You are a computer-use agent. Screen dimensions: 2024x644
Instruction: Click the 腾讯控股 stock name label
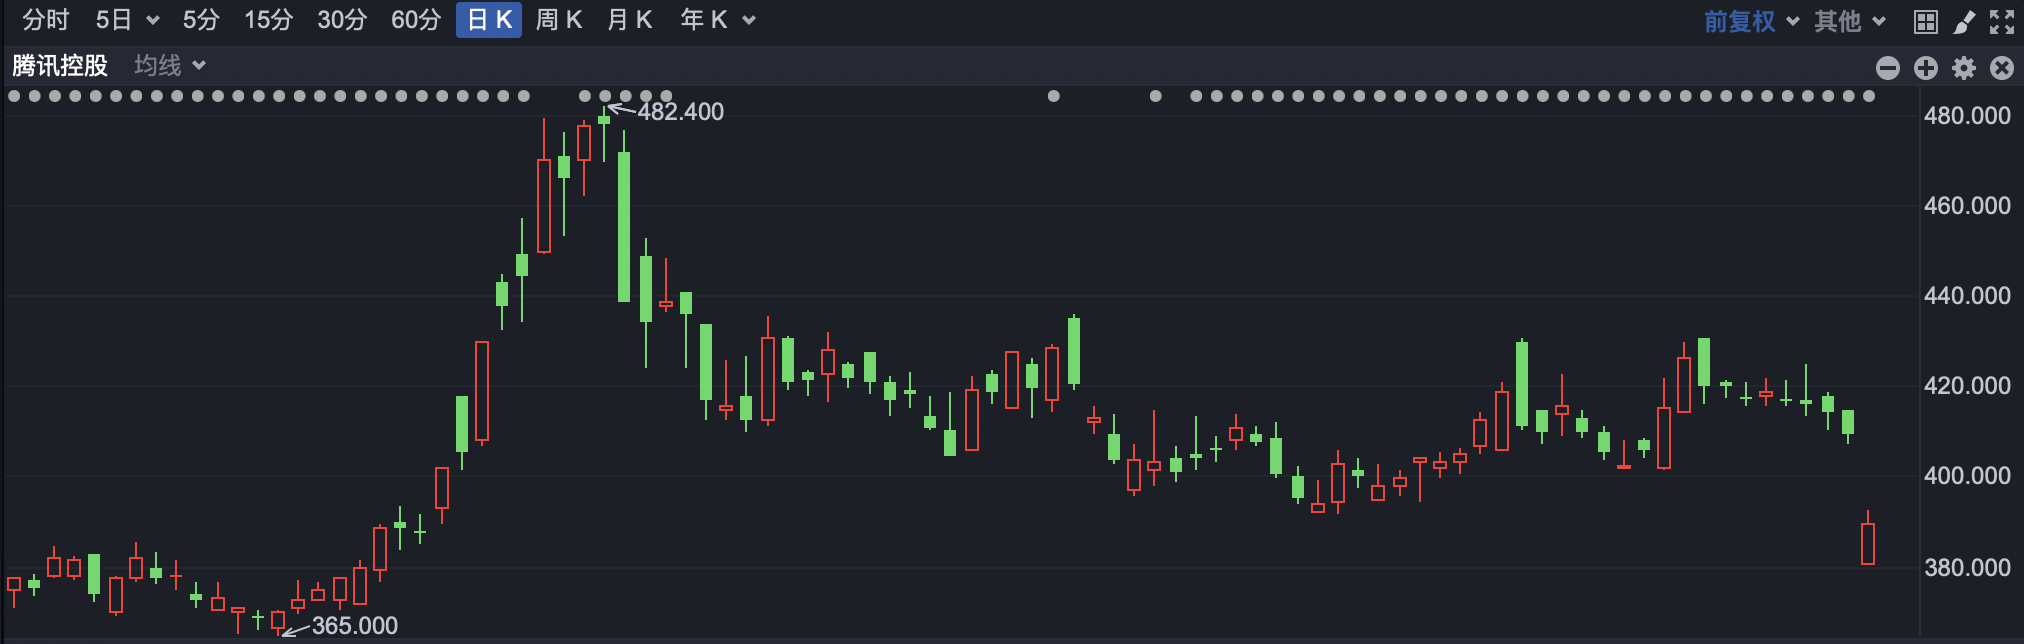(60, 66)
